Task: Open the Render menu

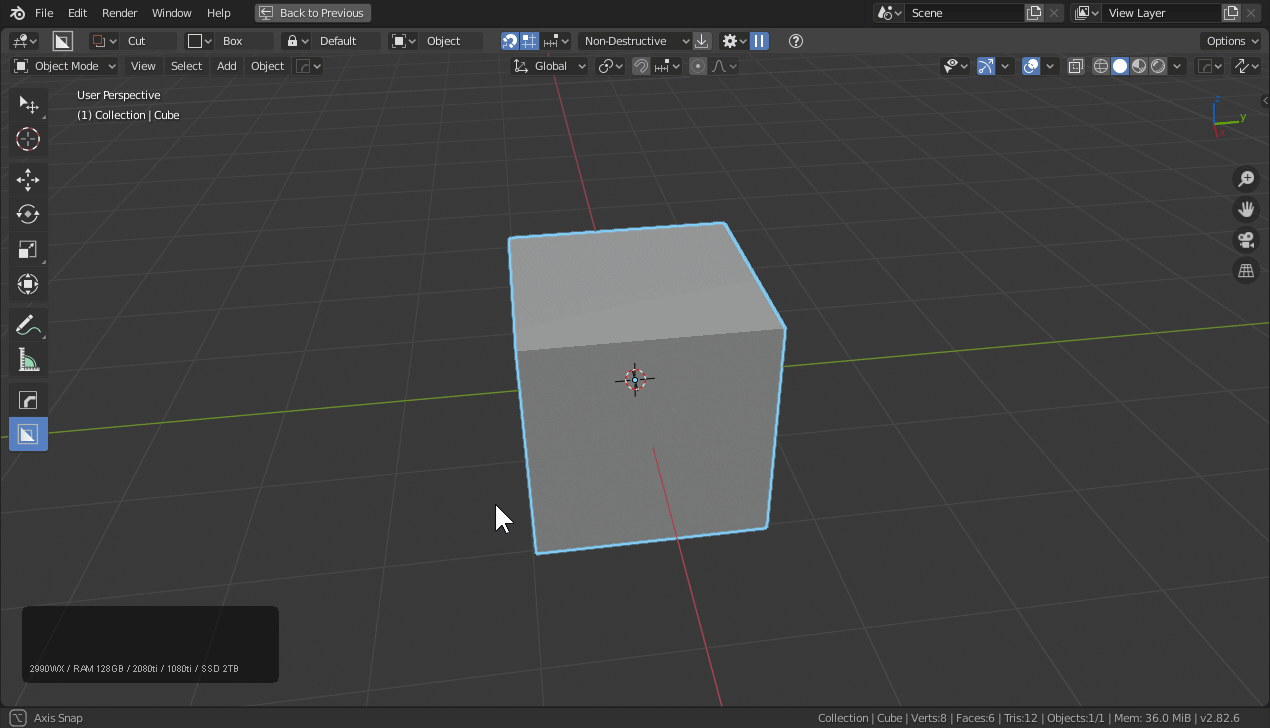Action: (x=120, y=13)
